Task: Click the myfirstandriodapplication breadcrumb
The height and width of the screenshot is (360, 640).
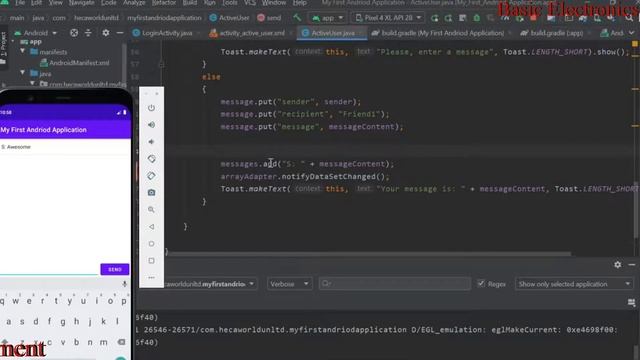Action: coord(164,18)
